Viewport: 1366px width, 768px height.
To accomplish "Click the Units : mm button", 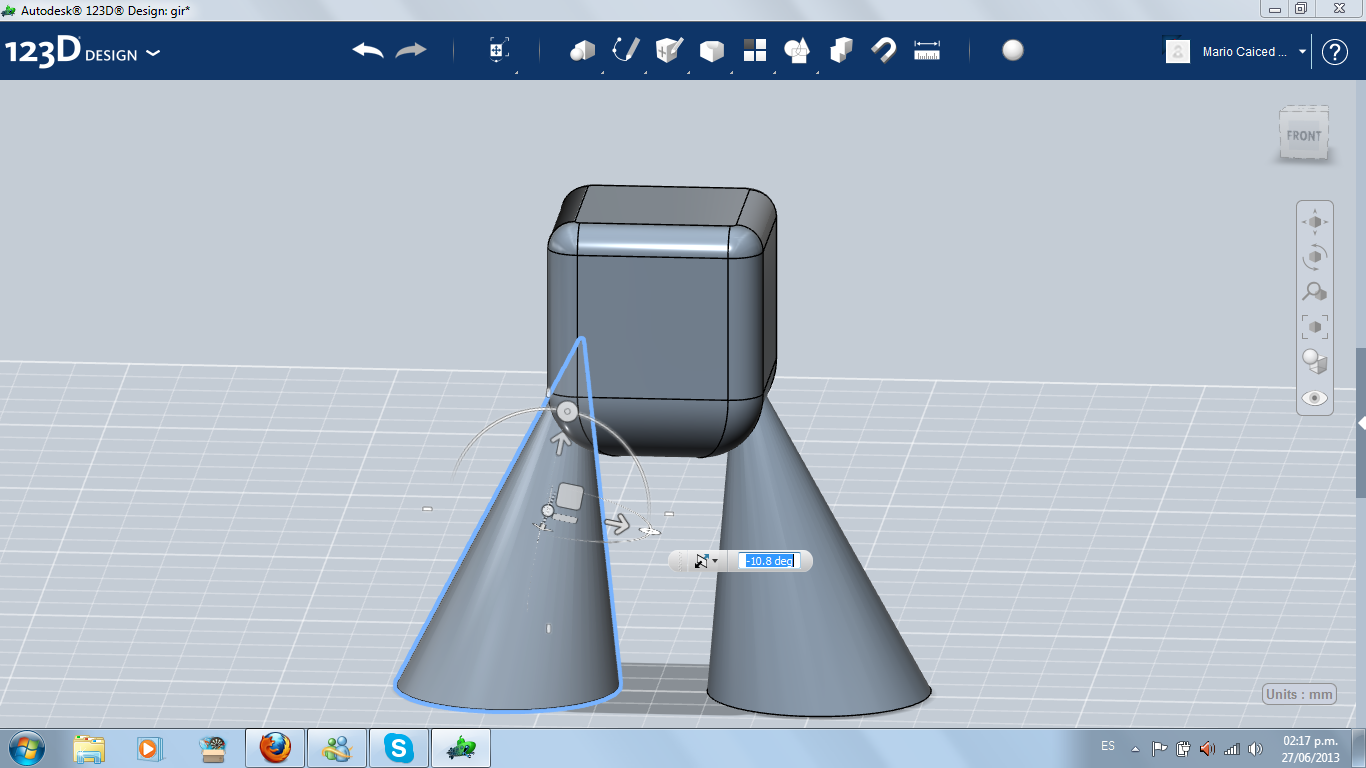I will click(1299, 695).
